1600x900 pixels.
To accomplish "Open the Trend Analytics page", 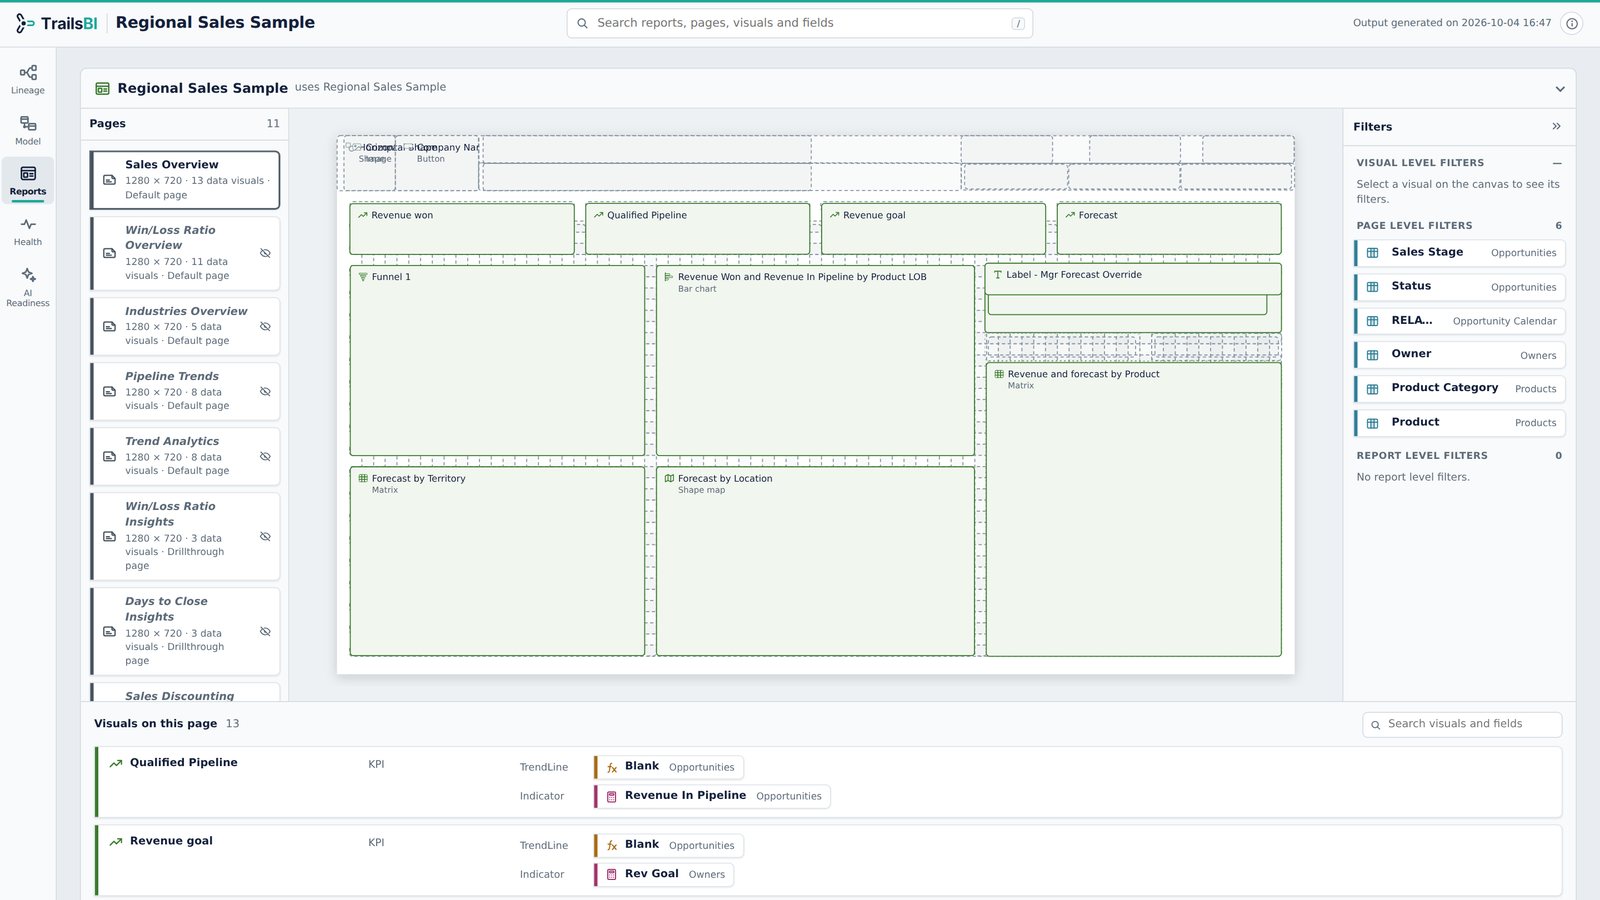I will coord(185,456).
